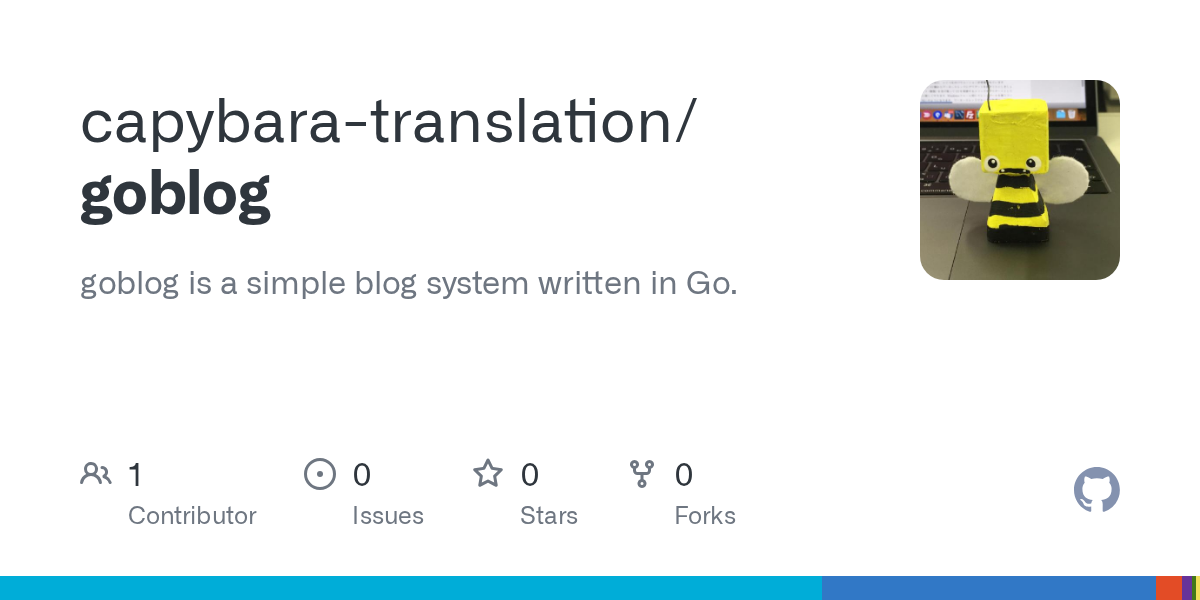Click the cyan segment of language bar
Screen dimensions: 1200x600
point(410,588)
